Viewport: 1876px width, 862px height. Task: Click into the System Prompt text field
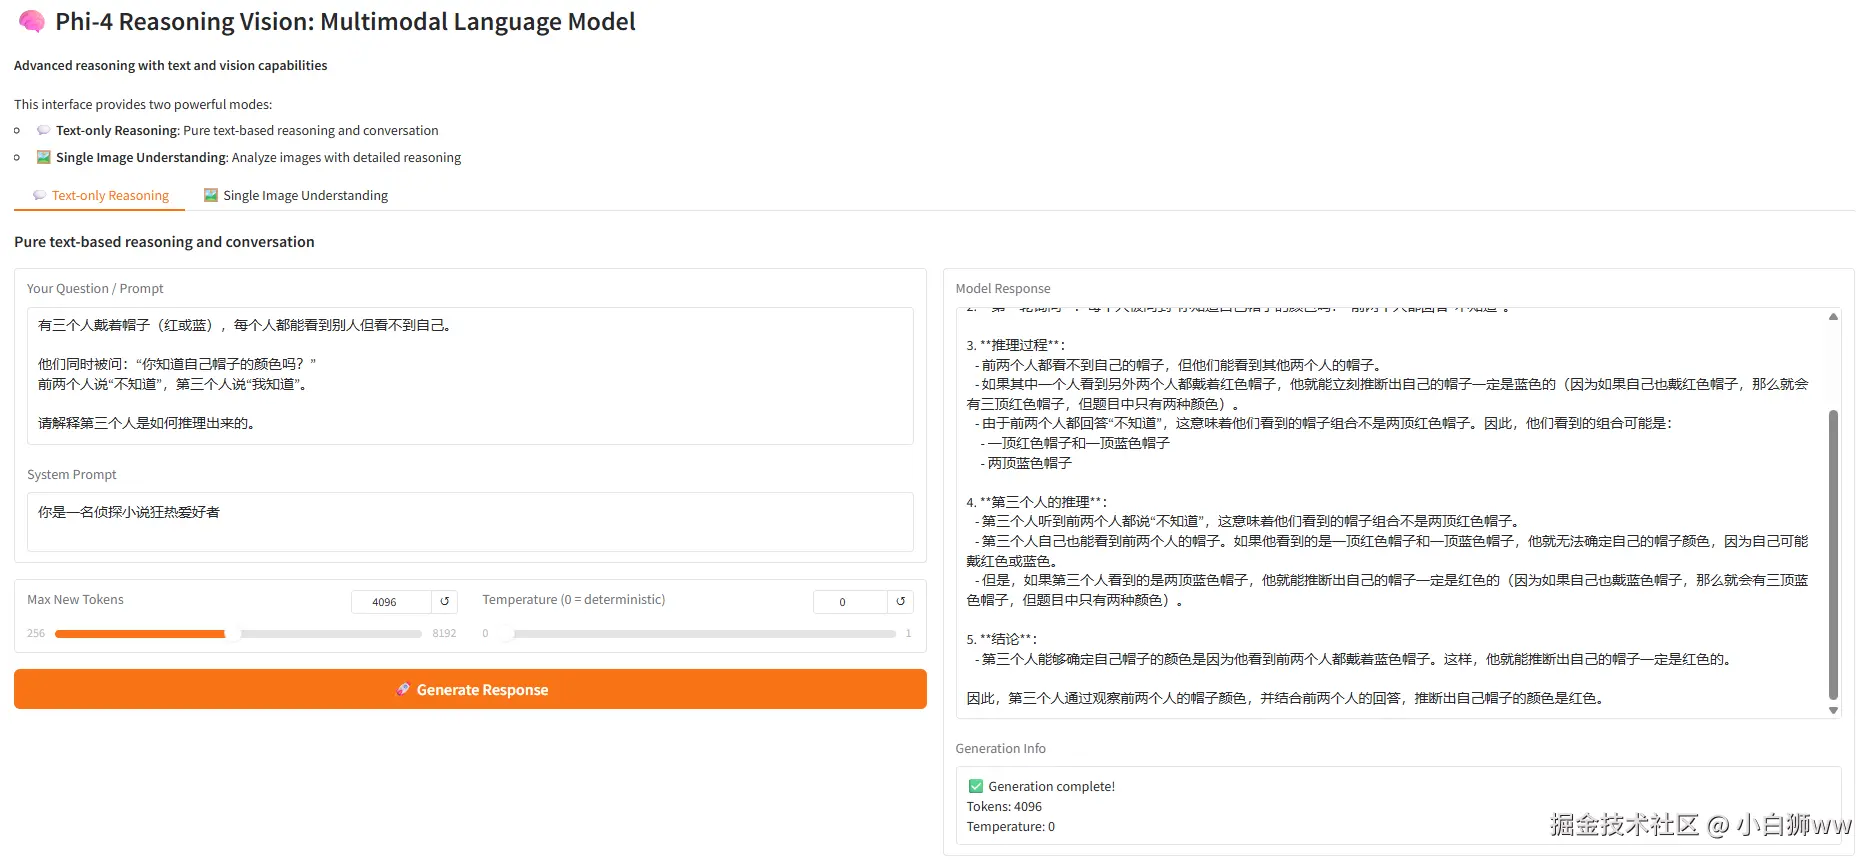(x=470, y=521)
